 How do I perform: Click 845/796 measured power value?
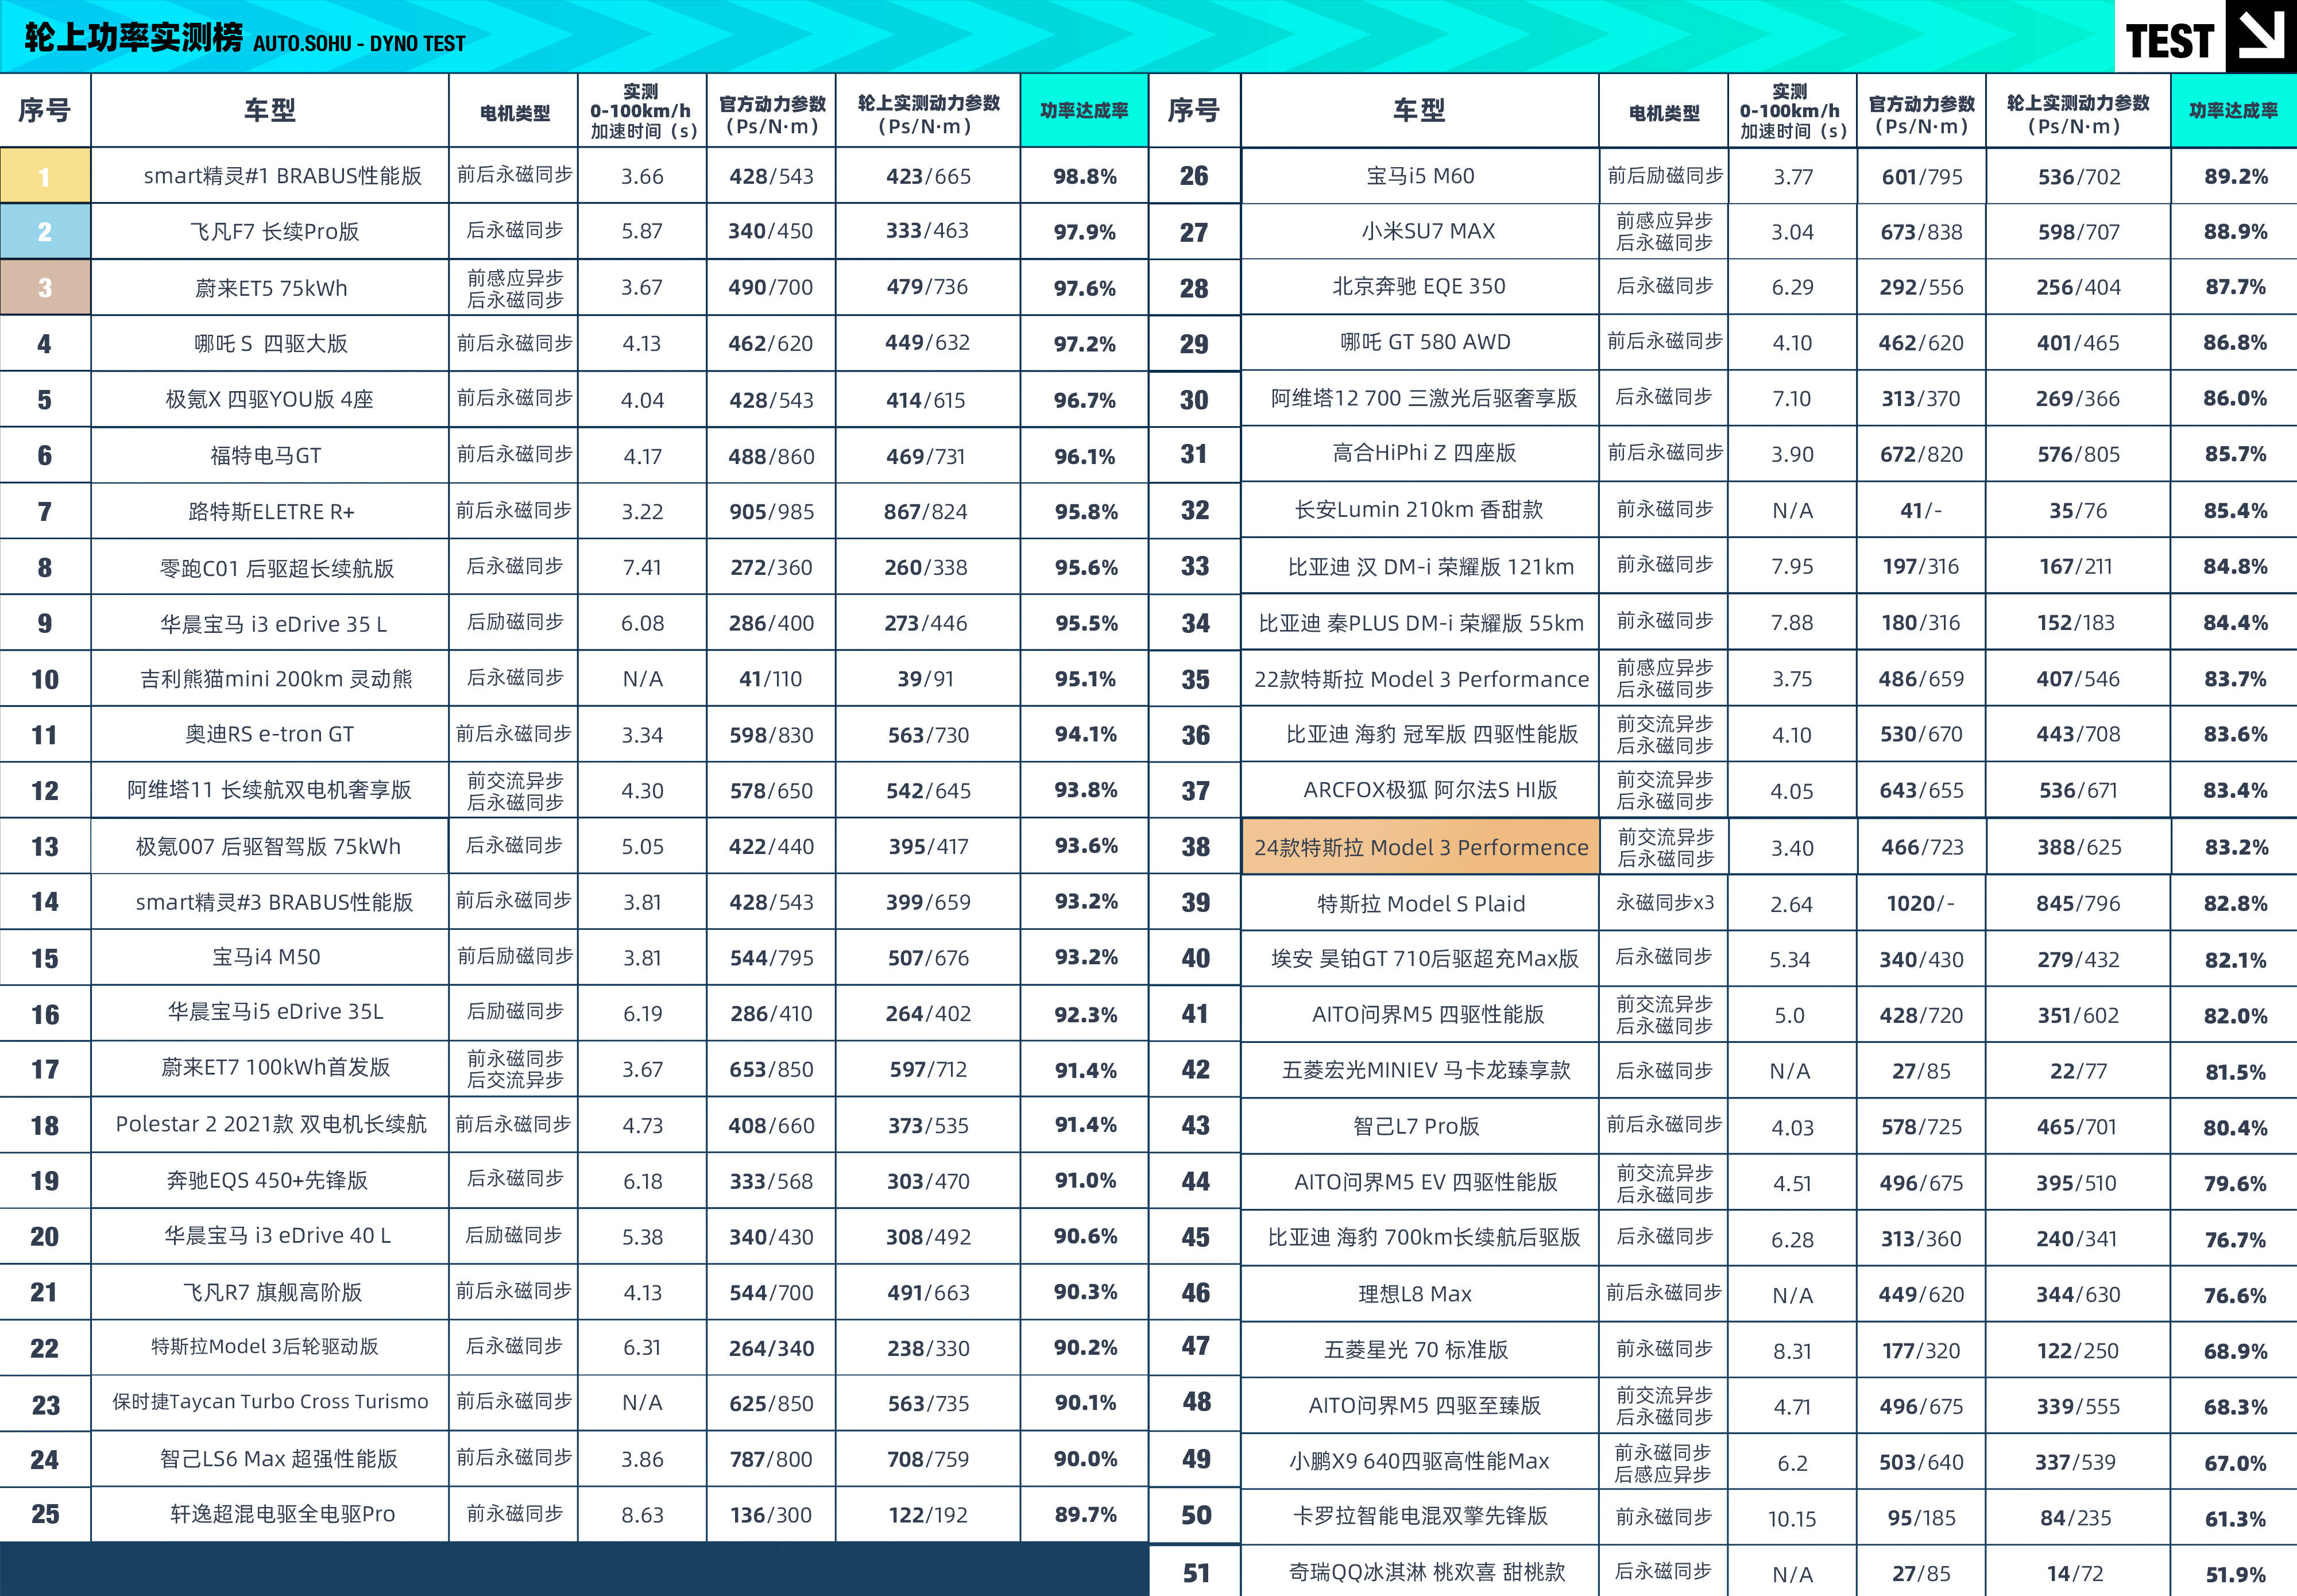pos(2078,904)
